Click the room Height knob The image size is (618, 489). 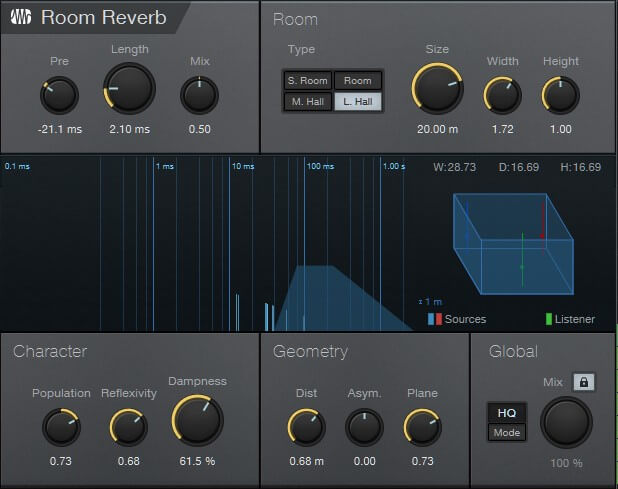tap(560, 95)
